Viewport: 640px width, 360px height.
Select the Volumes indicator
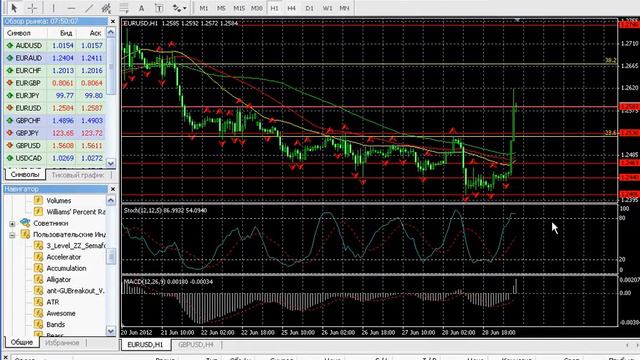(x=58, y=200)
